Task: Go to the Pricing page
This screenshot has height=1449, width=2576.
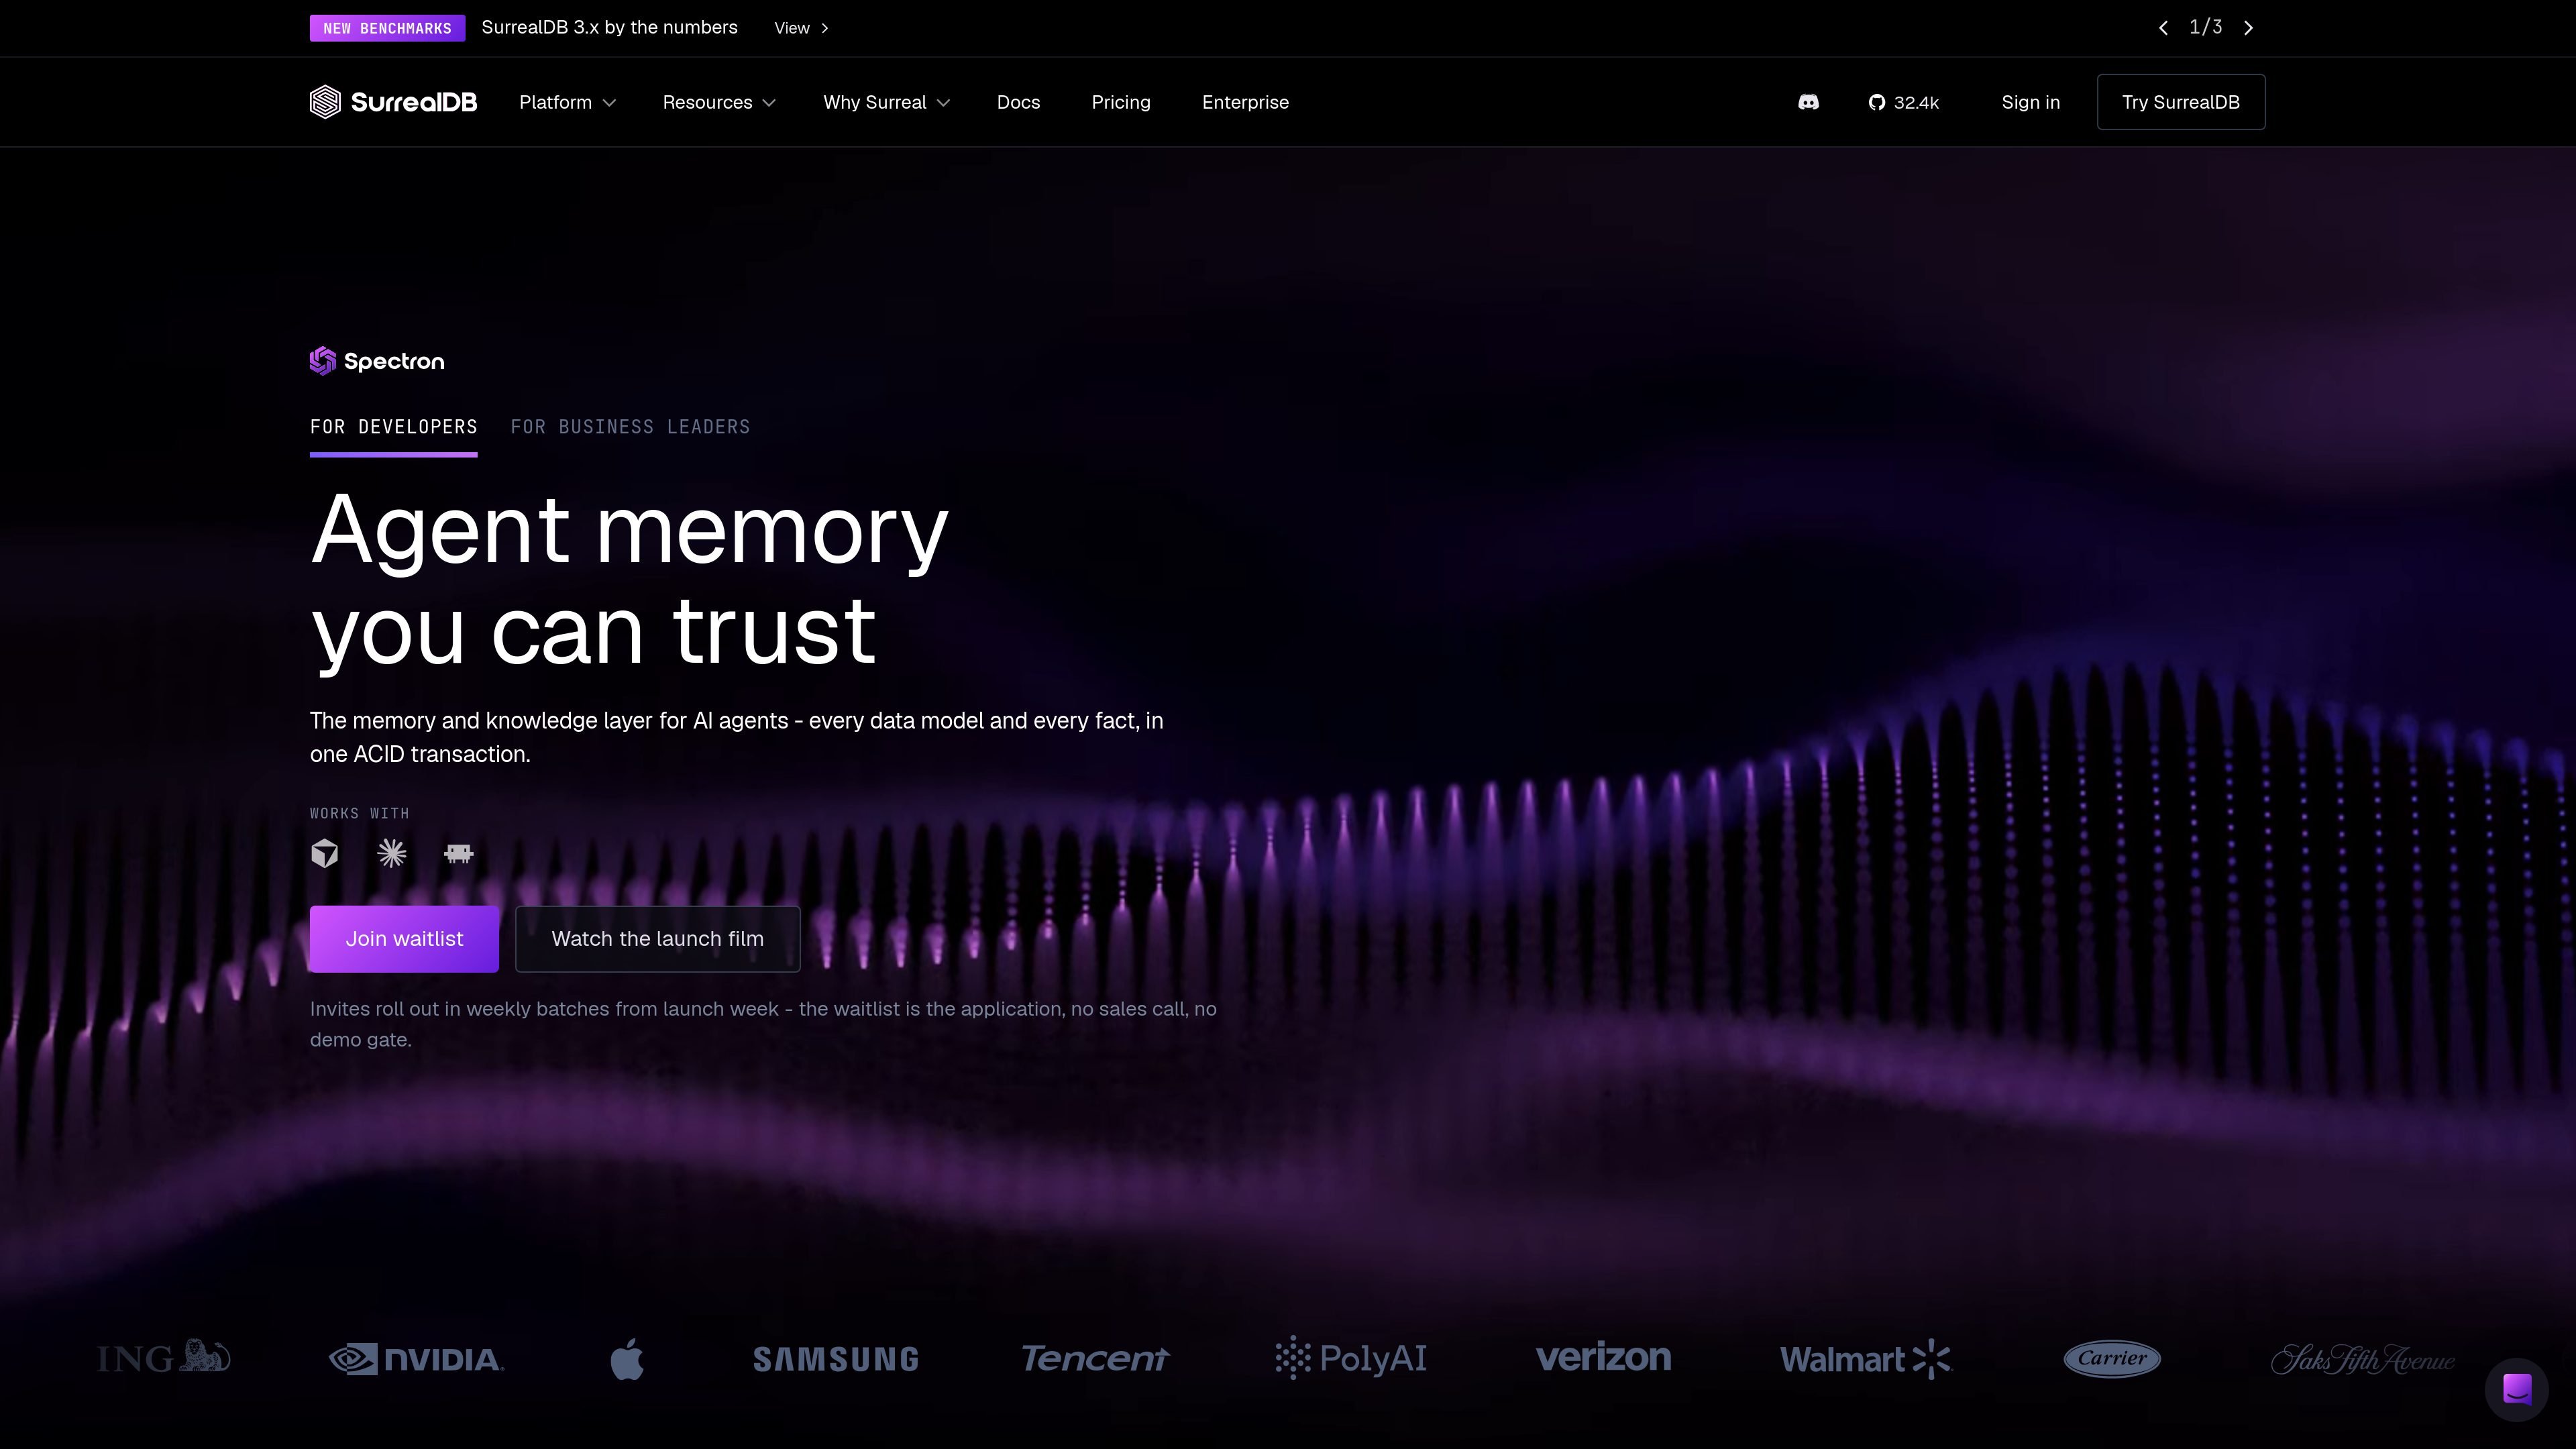Action: click(1121, 102)
